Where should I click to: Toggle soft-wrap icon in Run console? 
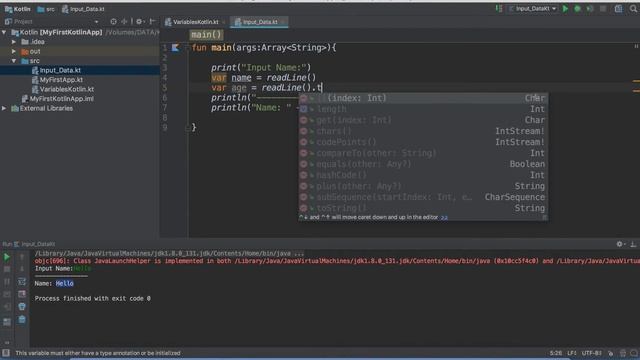(22, 282)
